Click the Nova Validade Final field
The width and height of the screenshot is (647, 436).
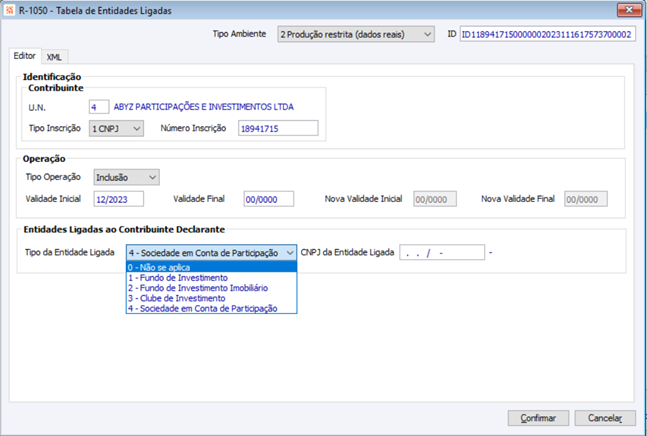(x=586, y=199)
